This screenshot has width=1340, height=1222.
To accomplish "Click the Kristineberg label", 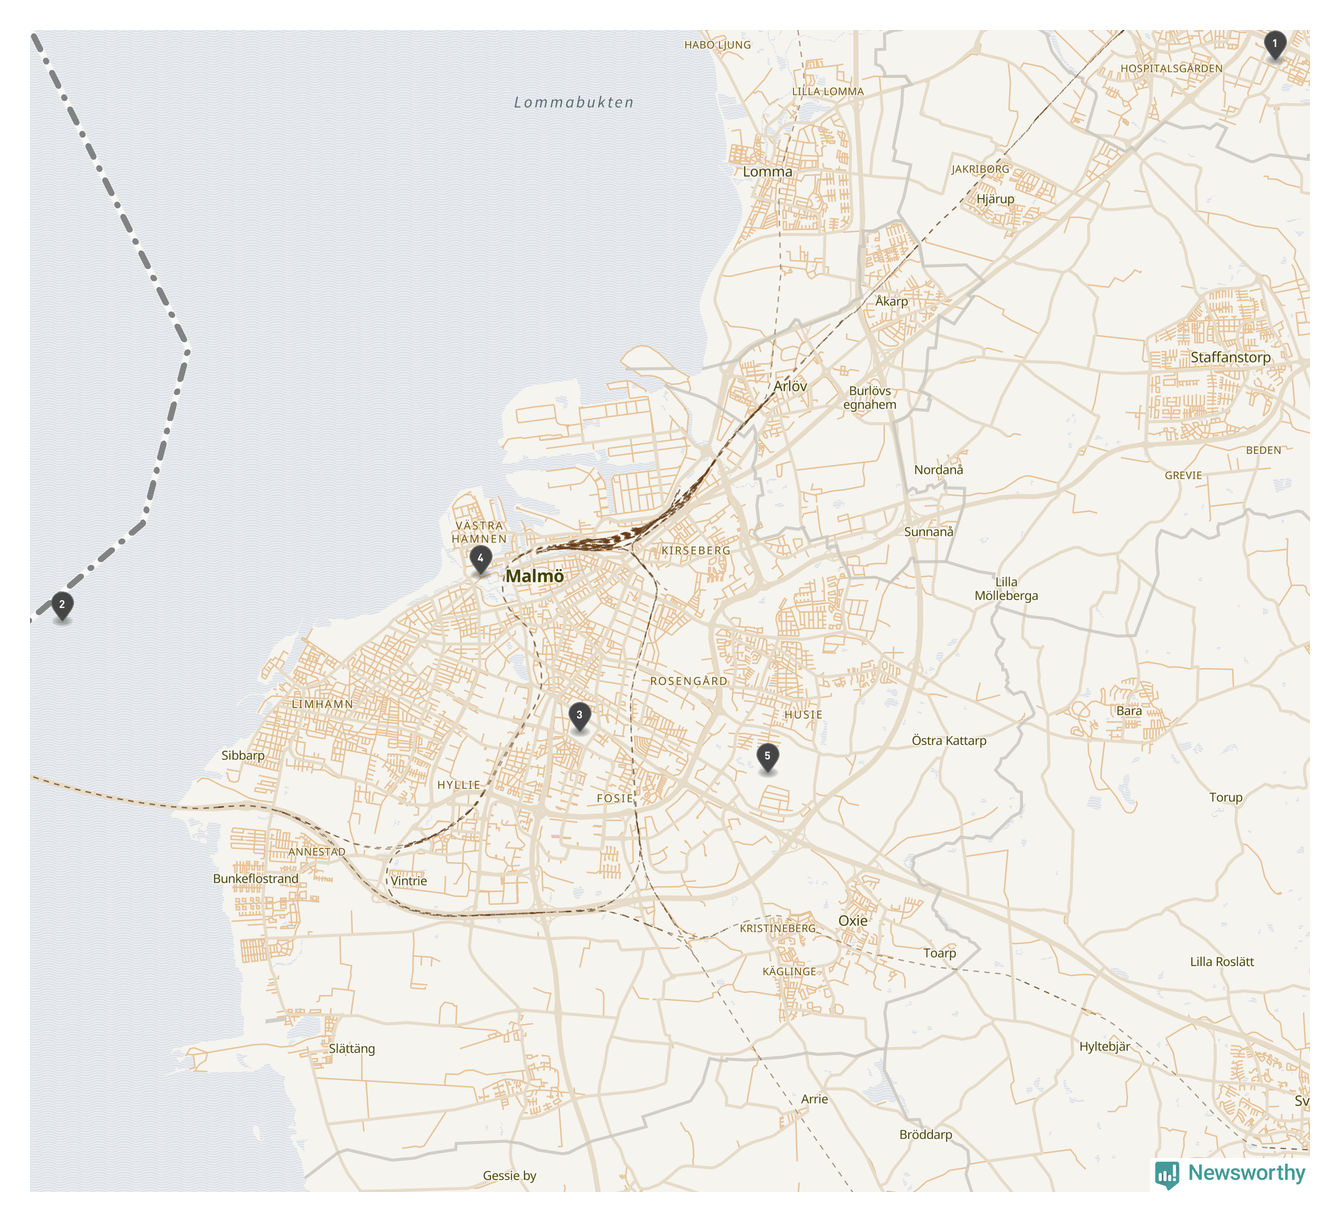I will click(778, 929).
